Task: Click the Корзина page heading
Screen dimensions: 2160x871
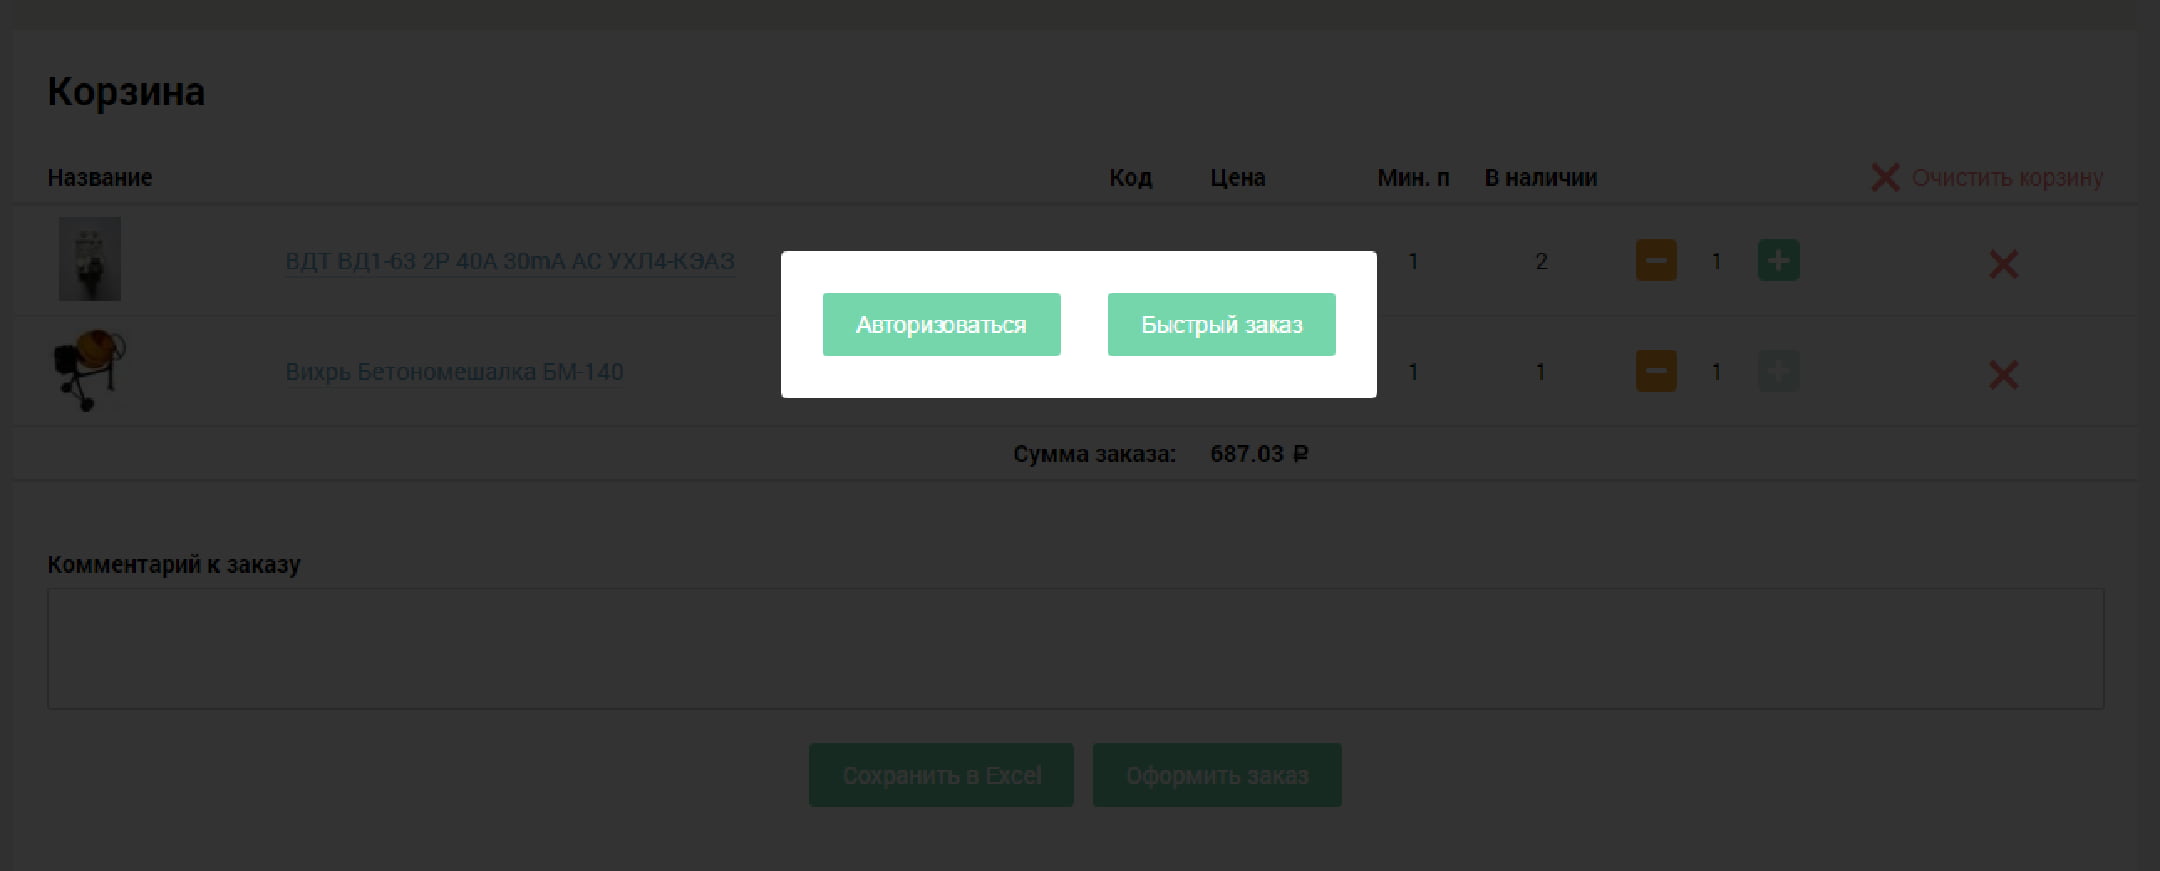Action: (x=126, y=92)
